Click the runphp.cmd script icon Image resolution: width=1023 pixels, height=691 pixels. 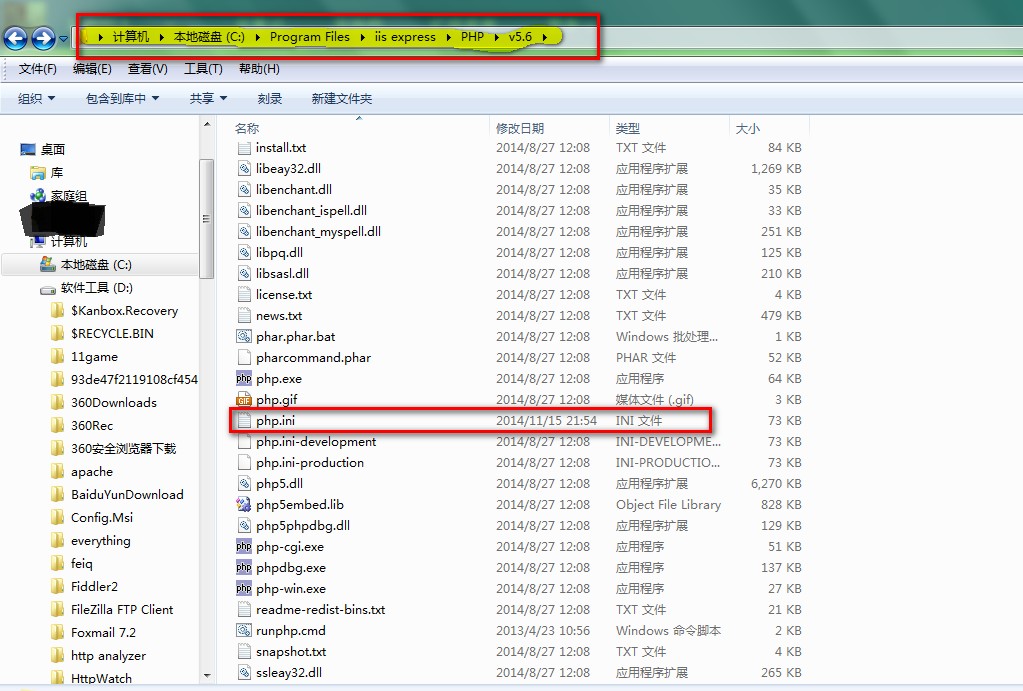point(244,631)
